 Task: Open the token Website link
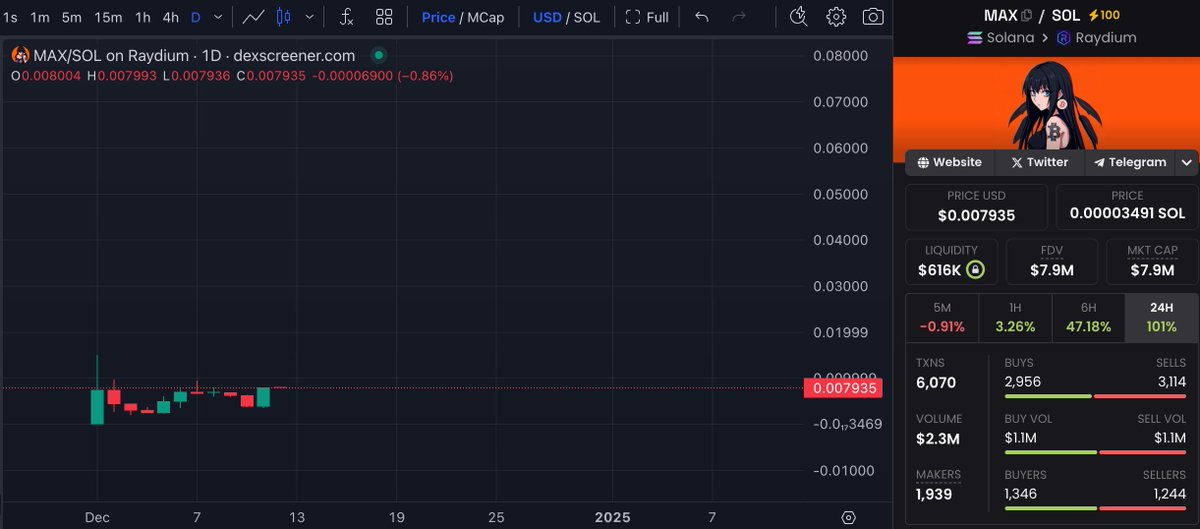949,162
